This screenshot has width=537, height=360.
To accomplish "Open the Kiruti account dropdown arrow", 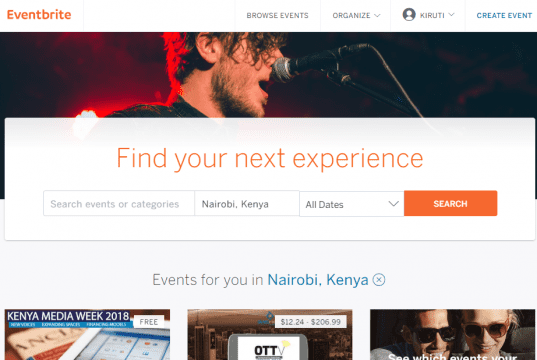I will pyautogui.click(x=451, y=15).
